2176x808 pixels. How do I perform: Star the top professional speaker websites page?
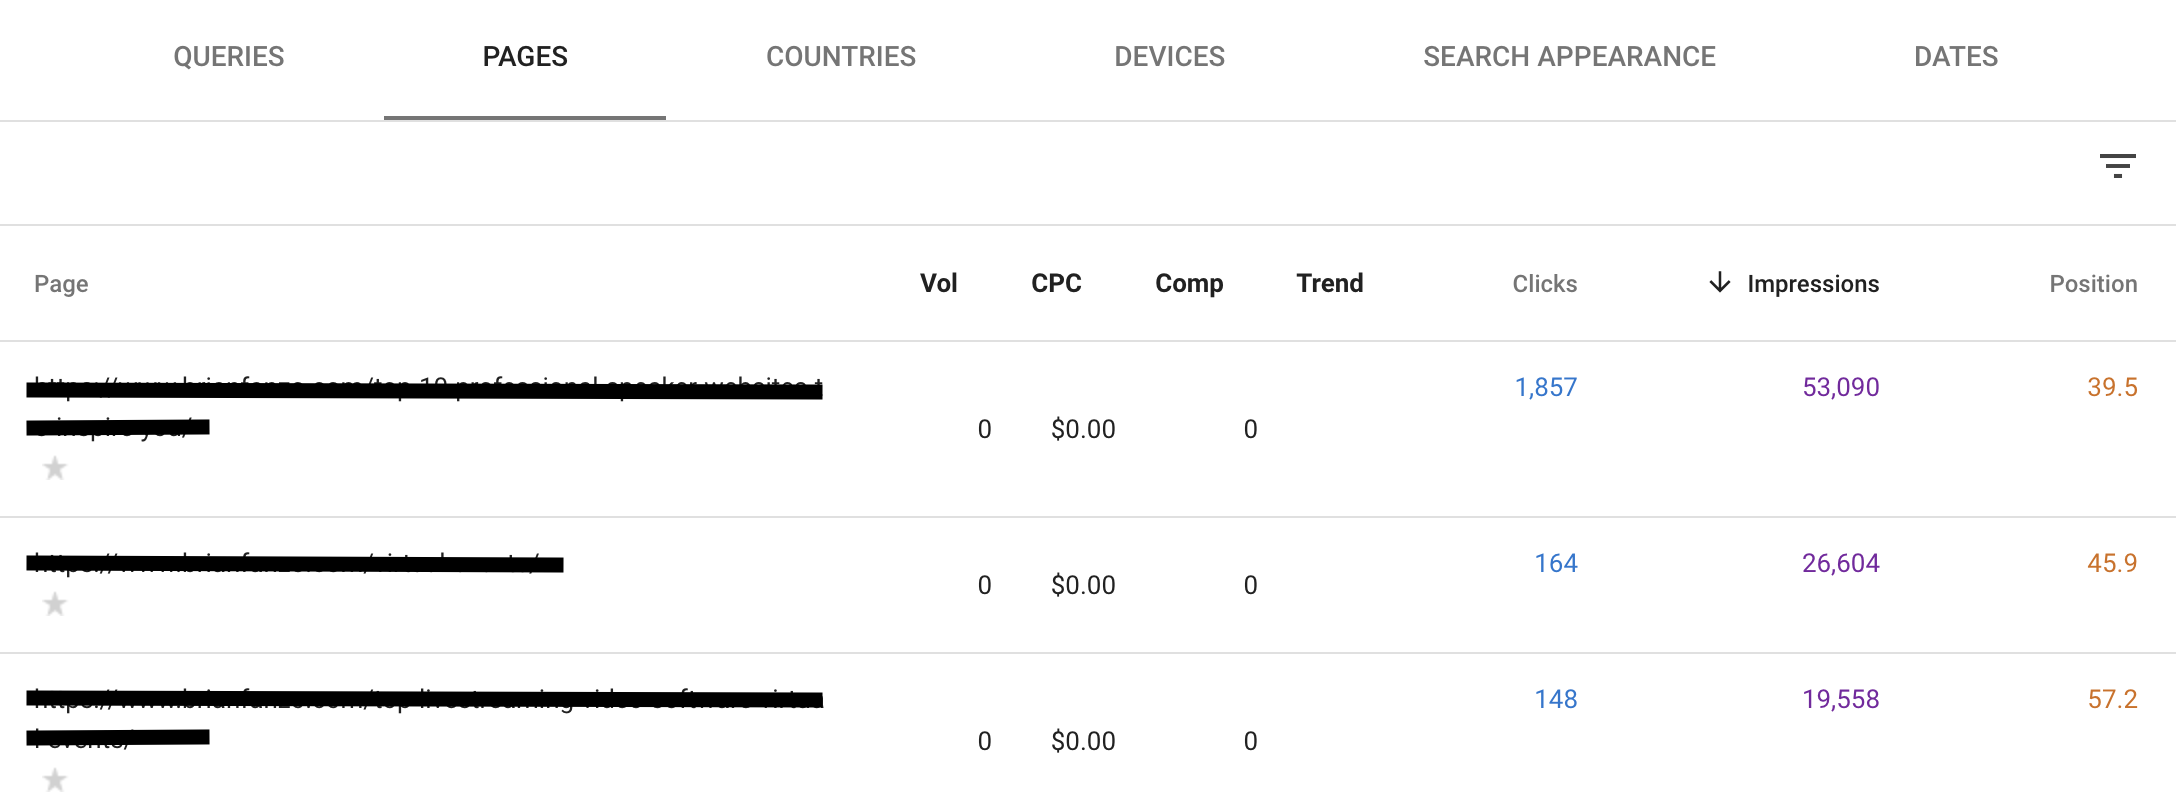click(x=55, y=466)
